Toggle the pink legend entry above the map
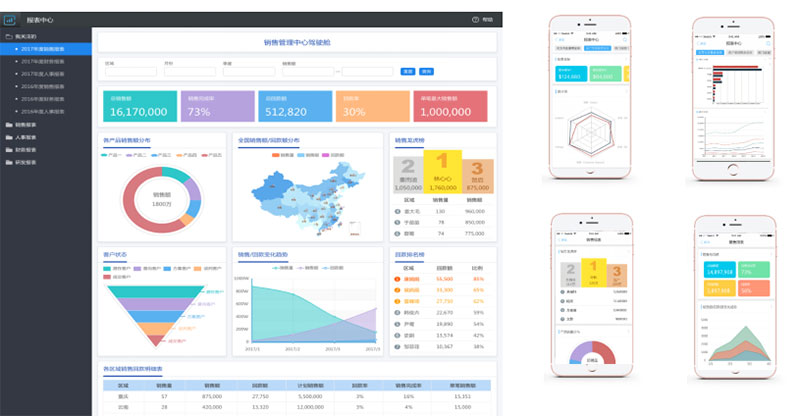 coord(333,155)
